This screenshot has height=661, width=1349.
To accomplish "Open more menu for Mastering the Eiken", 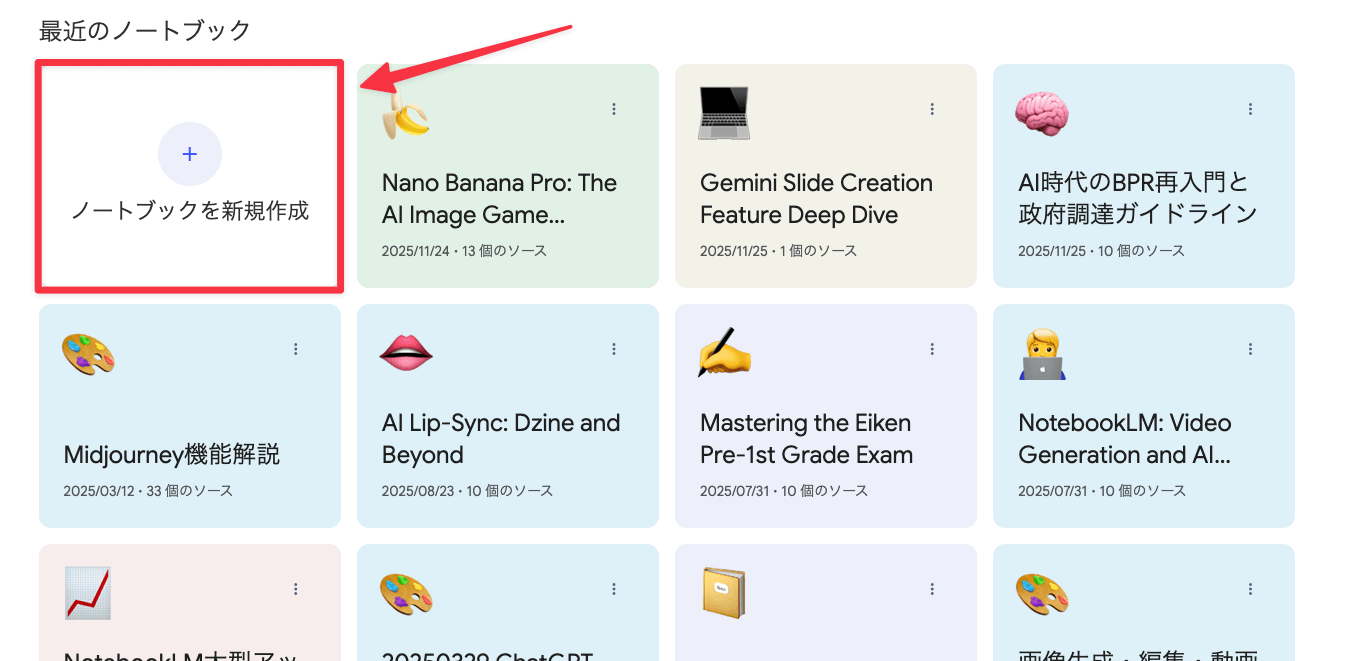I will [932, 349].
